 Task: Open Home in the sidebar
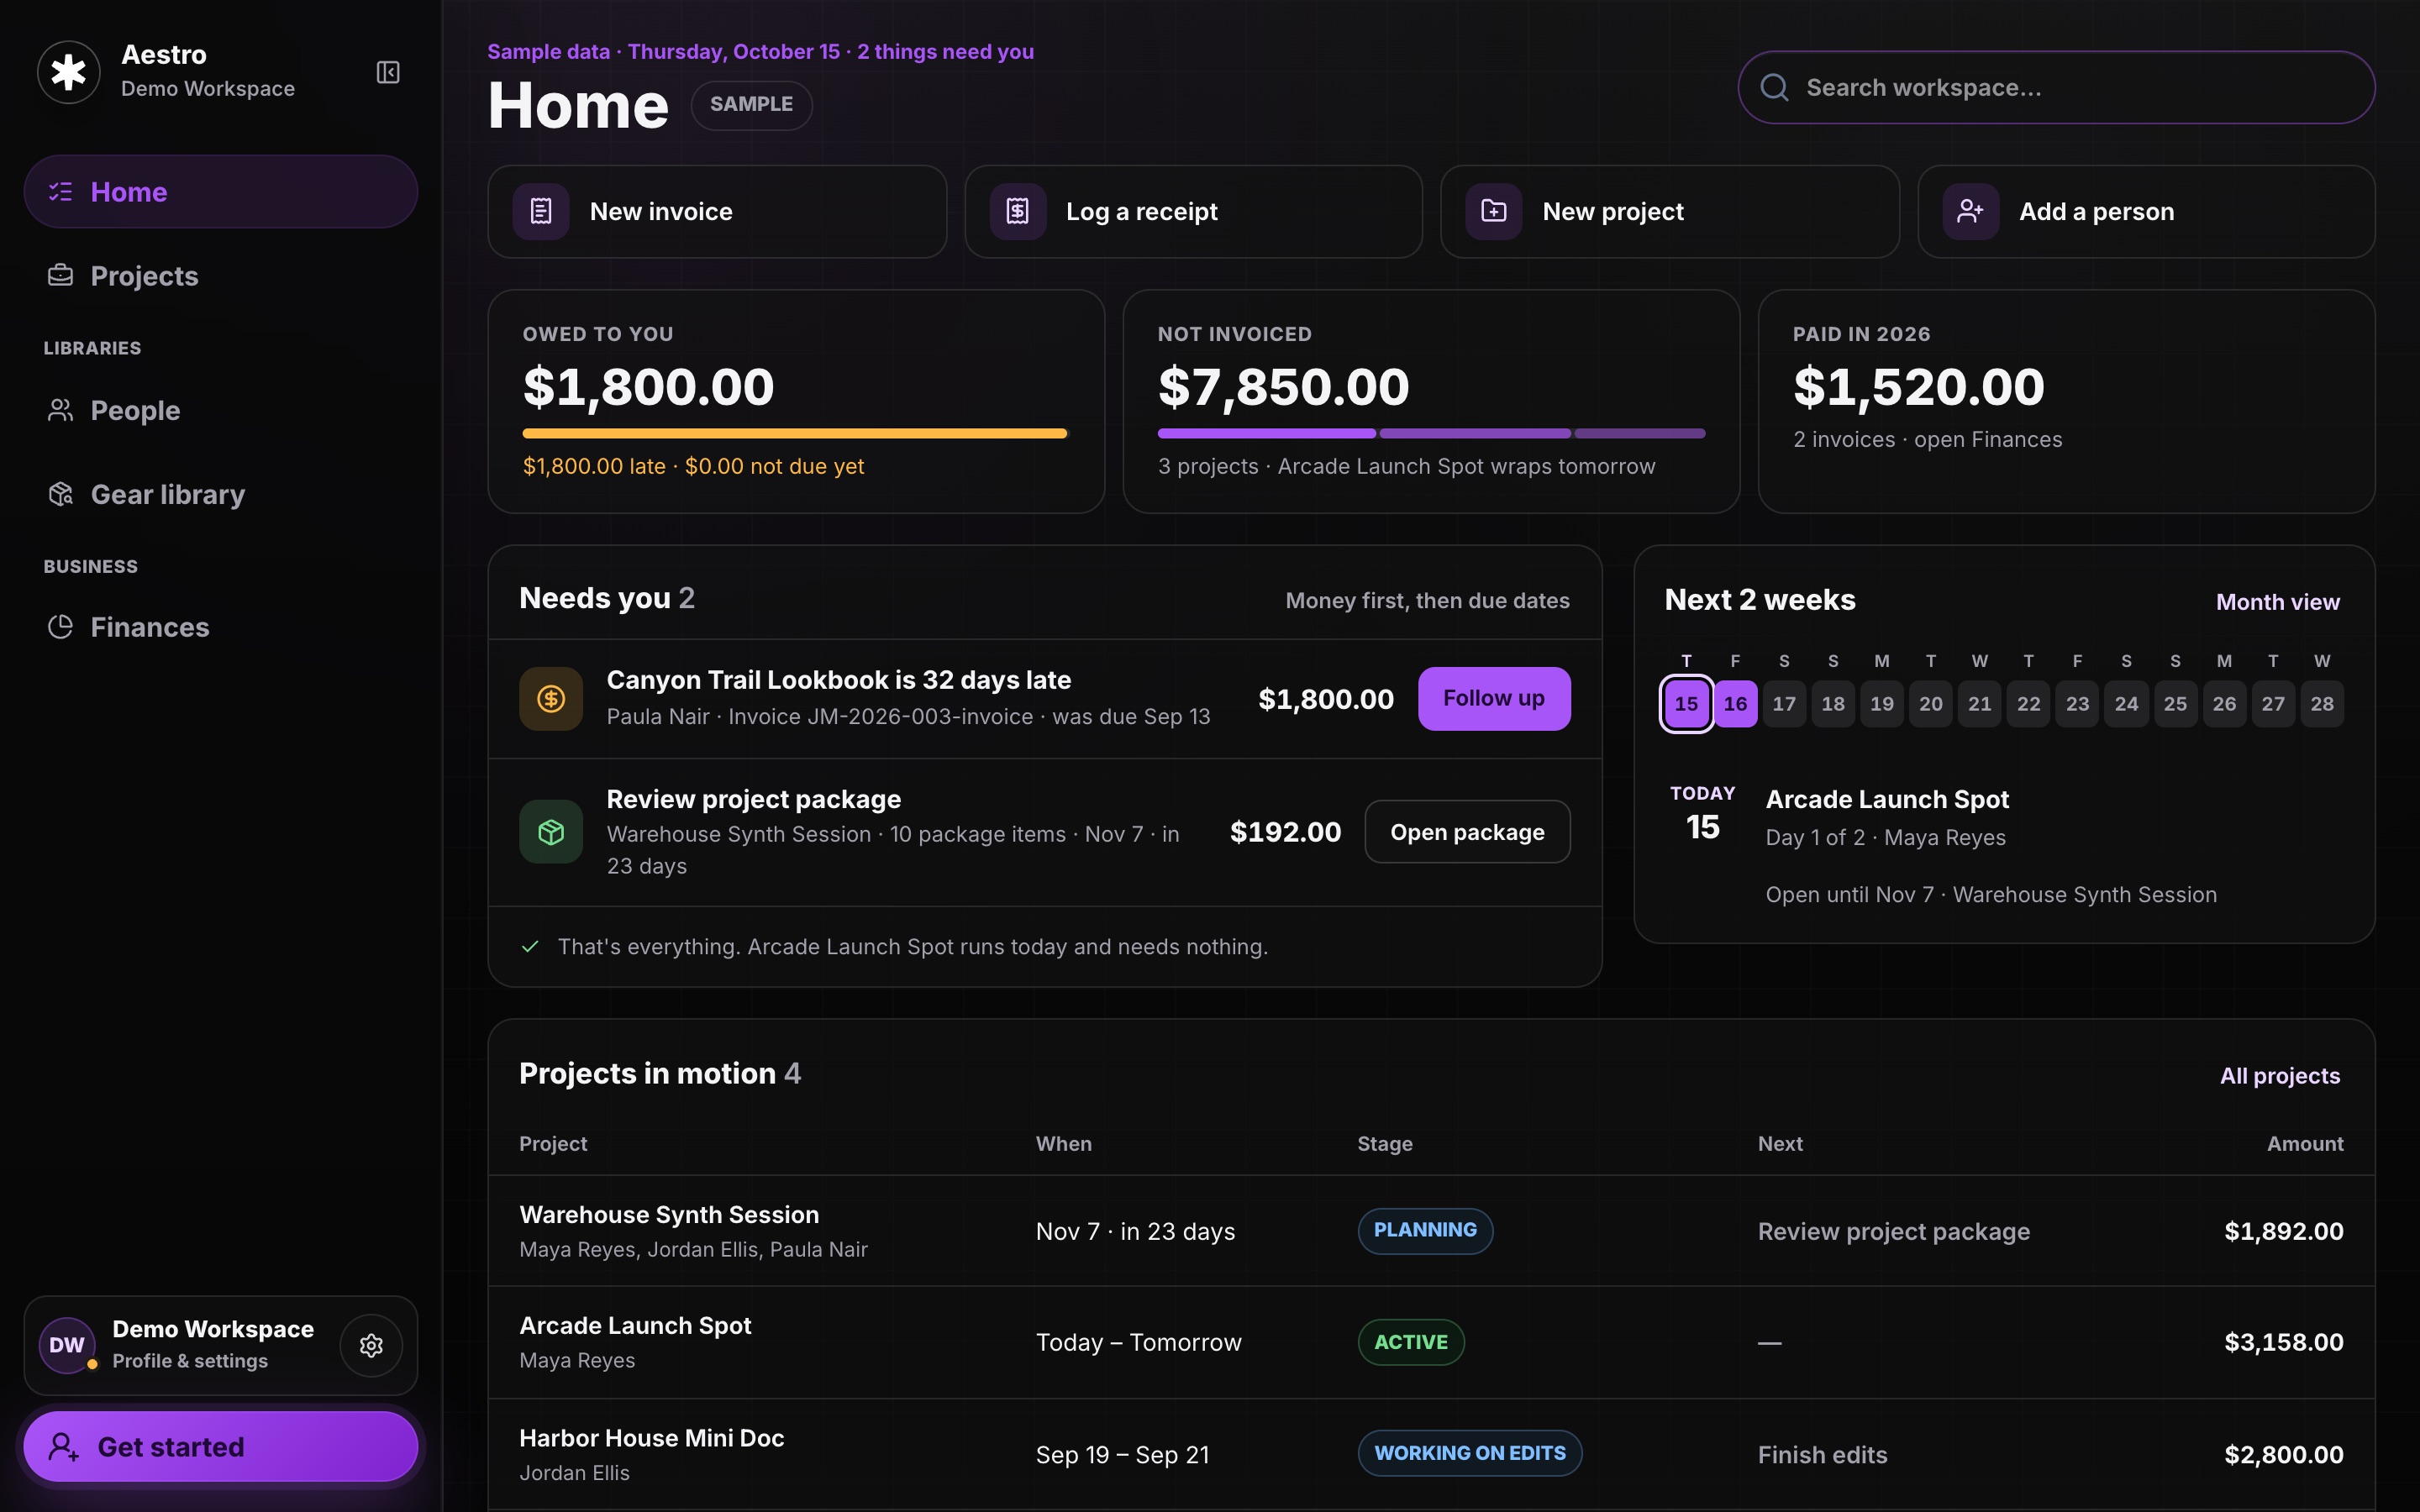tap(221, 192)
